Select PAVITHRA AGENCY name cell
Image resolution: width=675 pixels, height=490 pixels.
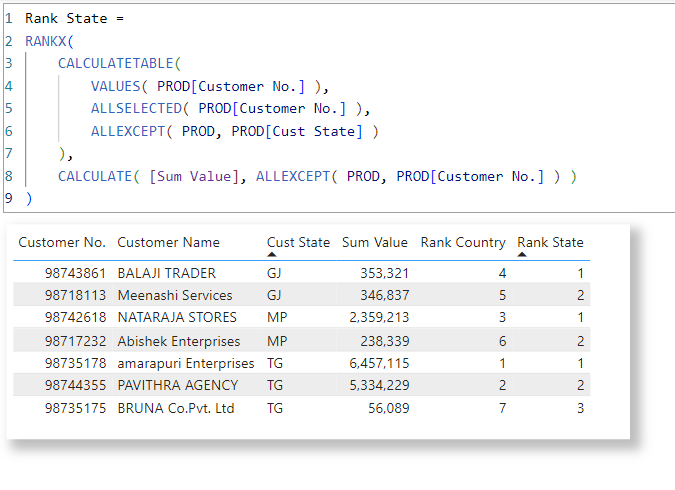pyautogui.click(x=178, y=385)
